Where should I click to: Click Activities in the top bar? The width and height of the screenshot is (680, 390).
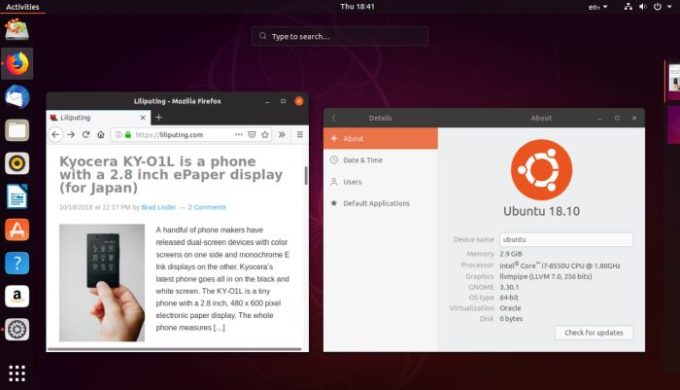23,7
